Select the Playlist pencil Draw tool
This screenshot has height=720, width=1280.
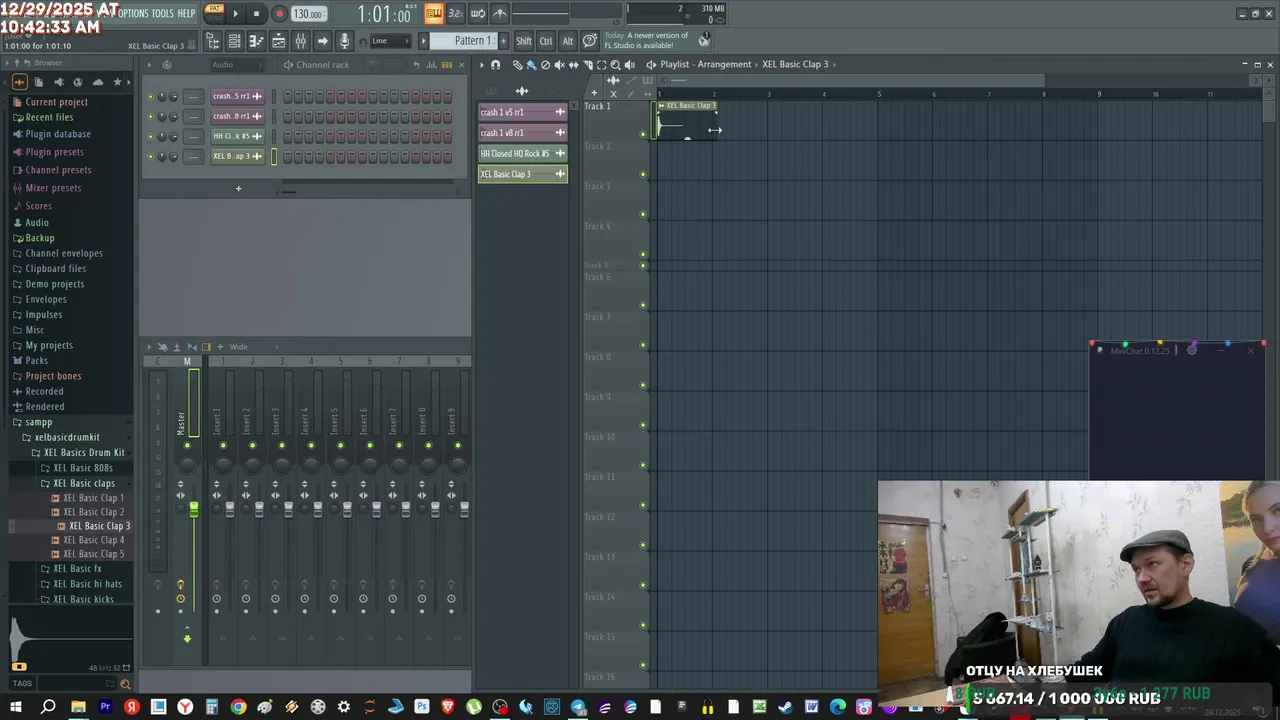point(517,65)
